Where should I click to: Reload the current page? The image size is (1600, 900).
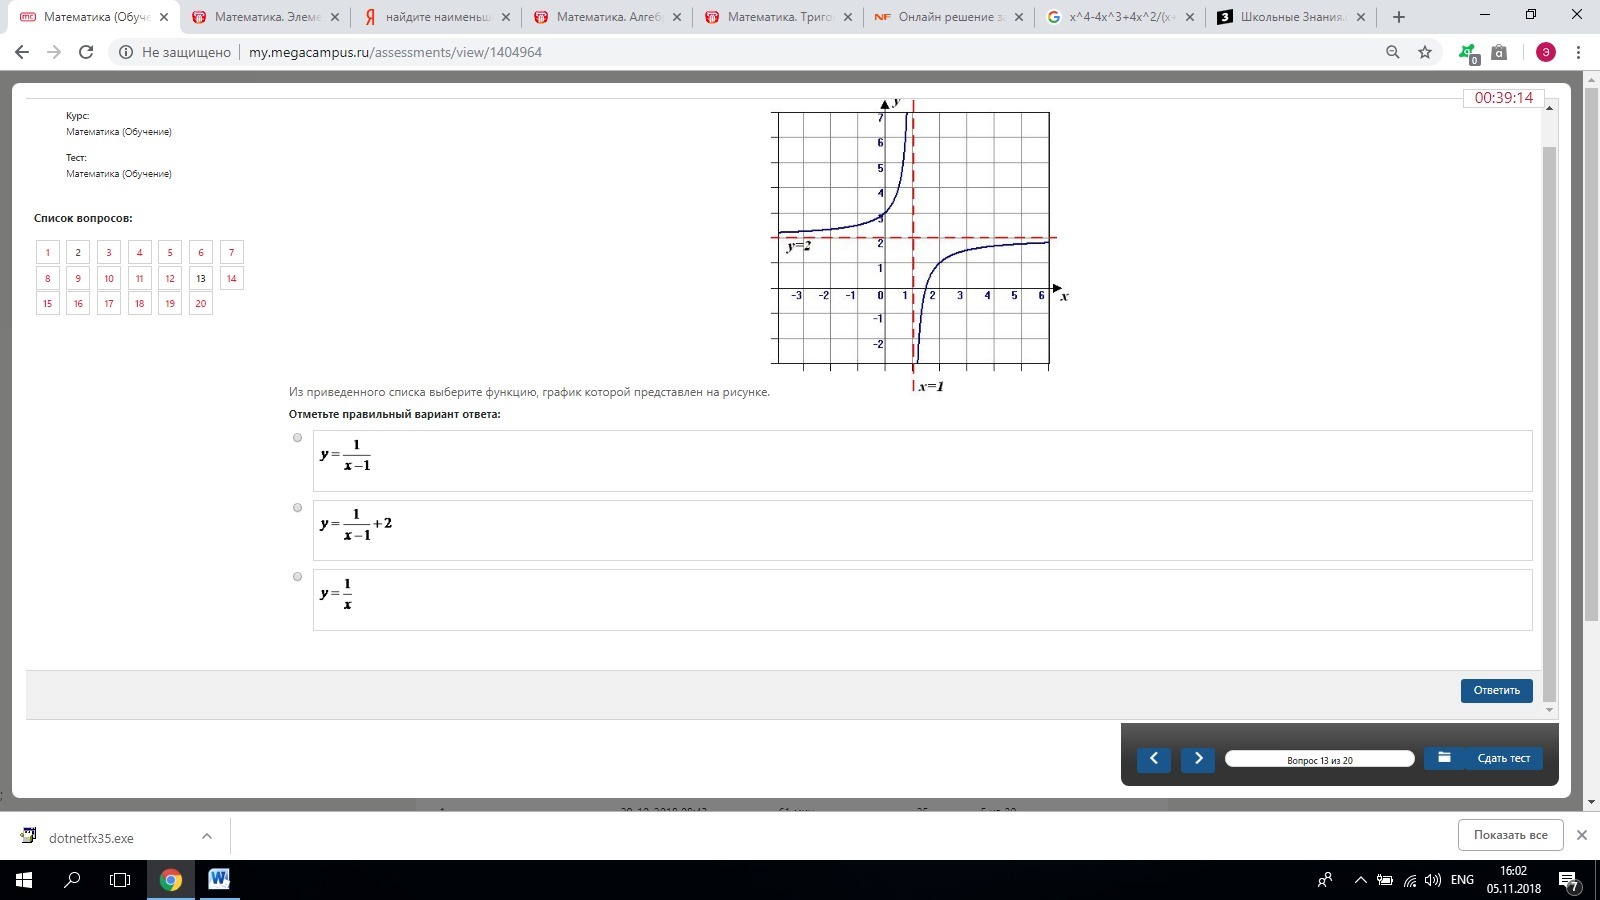[86, 52]
